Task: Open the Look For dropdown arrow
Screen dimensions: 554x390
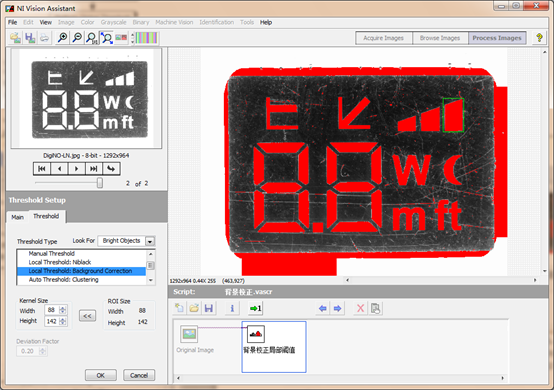Action: (150, 242)
